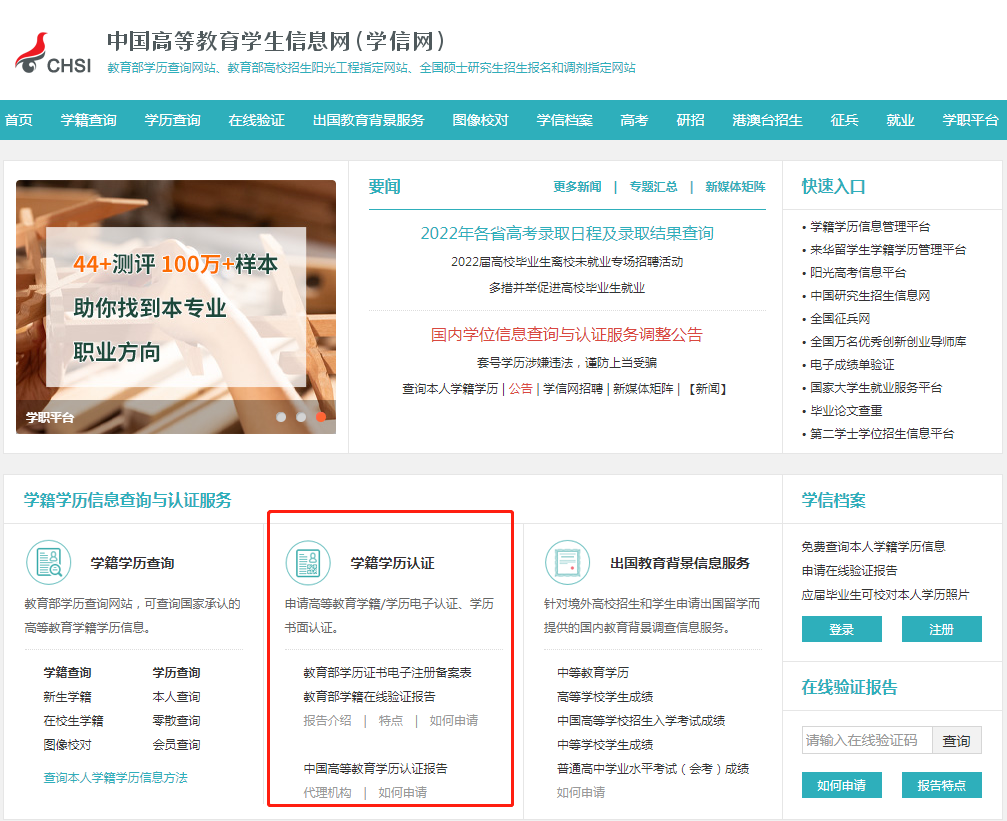Open 阳光高考信息平台 quick link
The height and width of the screenshot is (821, 1007).
click(x=858, y=272)
